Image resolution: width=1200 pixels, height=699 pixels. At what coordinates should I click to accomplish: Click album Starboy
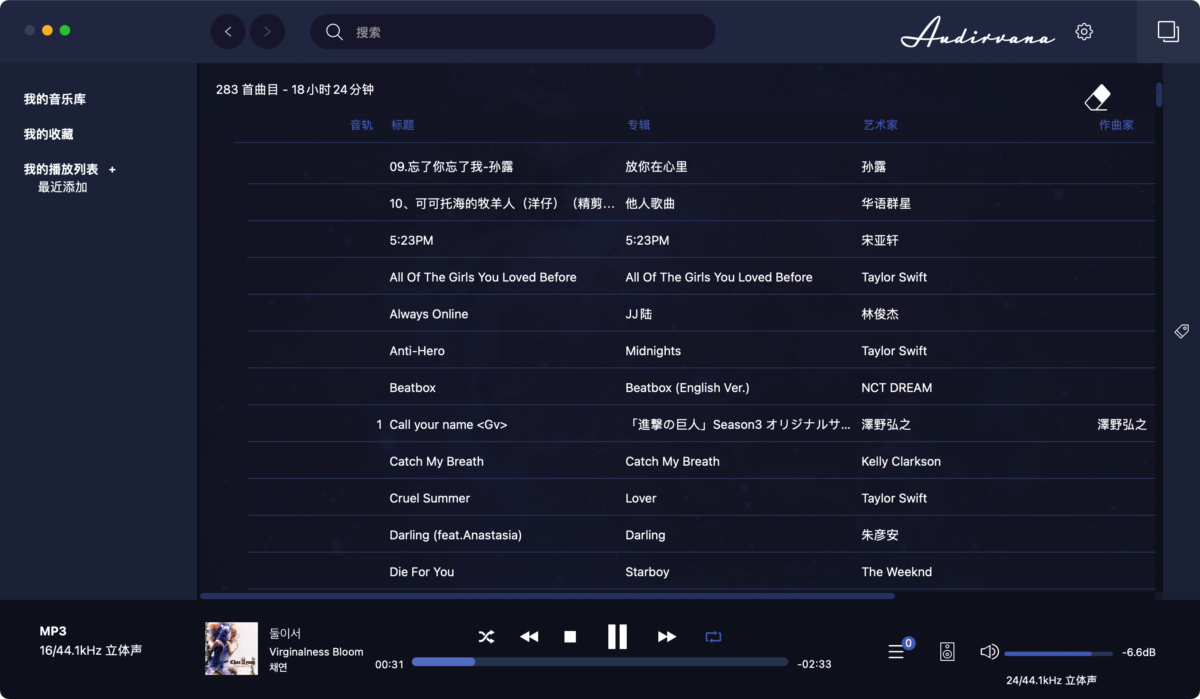click(x=647, y=572)
